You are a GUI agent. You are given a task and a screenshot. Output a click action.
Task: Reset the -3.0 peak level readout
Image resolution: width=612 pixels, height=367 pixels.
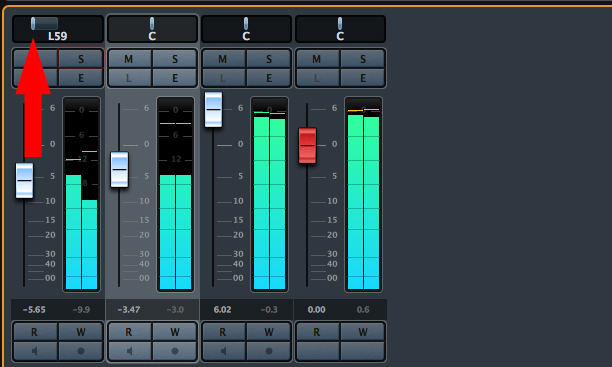[175, 310]
